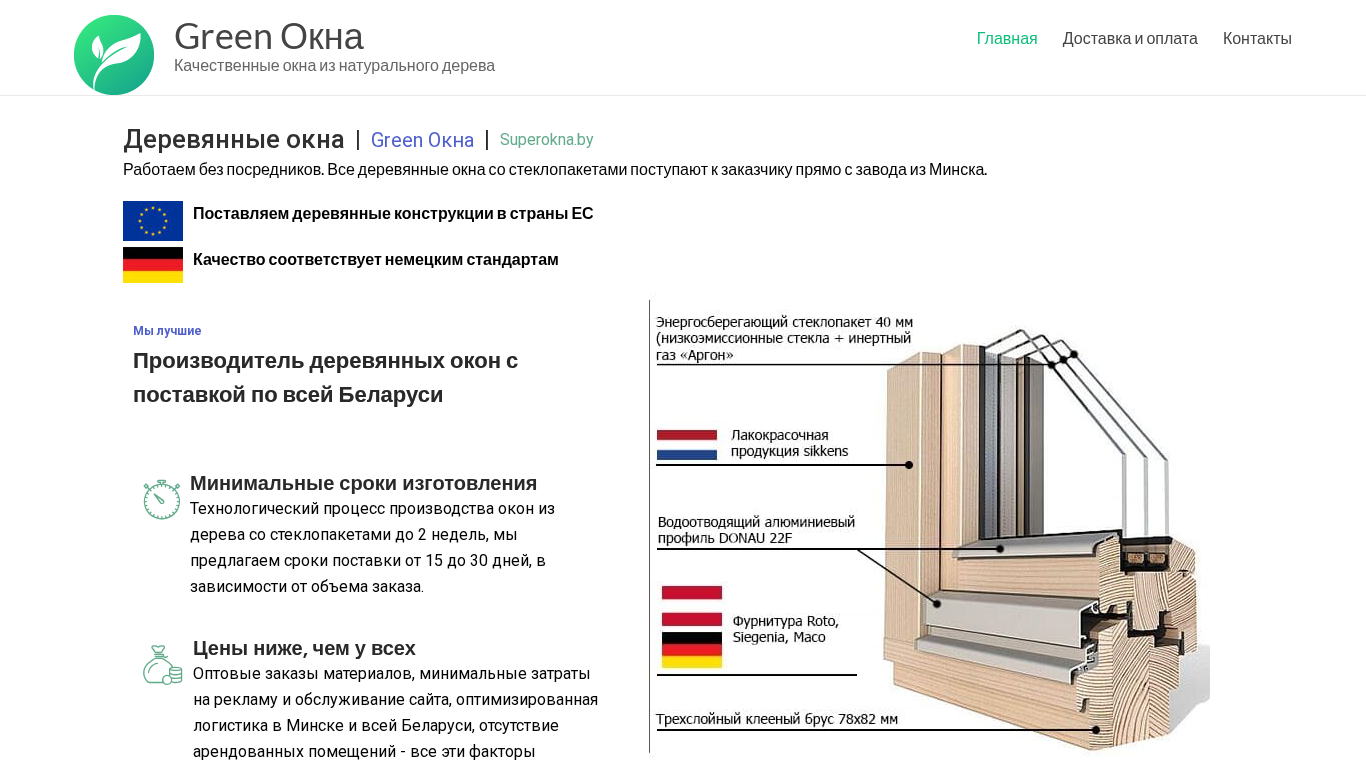
Task: Click text Качество соответствует немецким стандартам
Action: point(376,260)
